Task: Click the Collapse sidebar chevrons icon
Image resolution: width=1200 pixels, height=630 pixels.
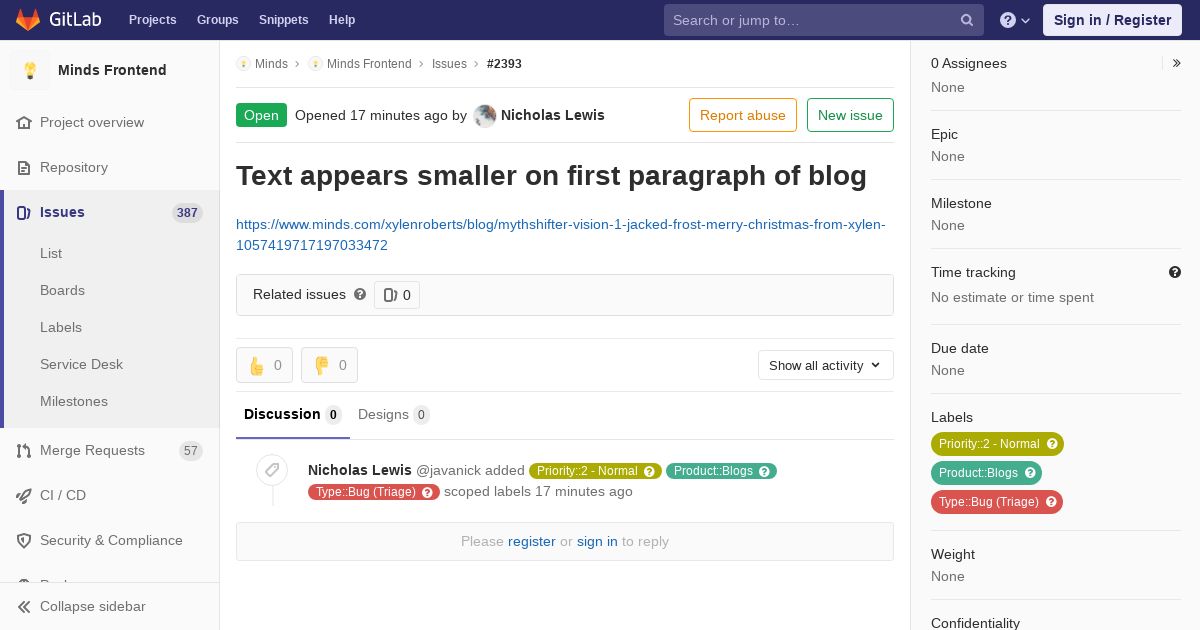Action: [x=24, y=607]
